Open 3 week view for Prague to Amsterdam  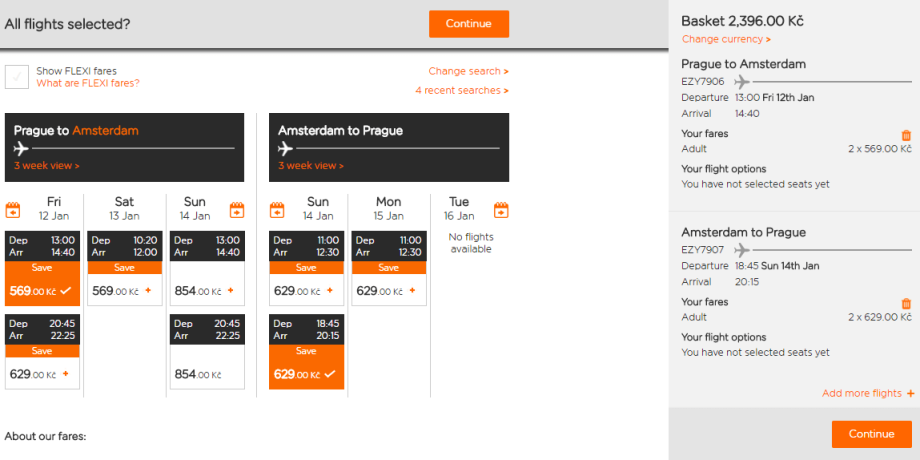coord(46,166)
